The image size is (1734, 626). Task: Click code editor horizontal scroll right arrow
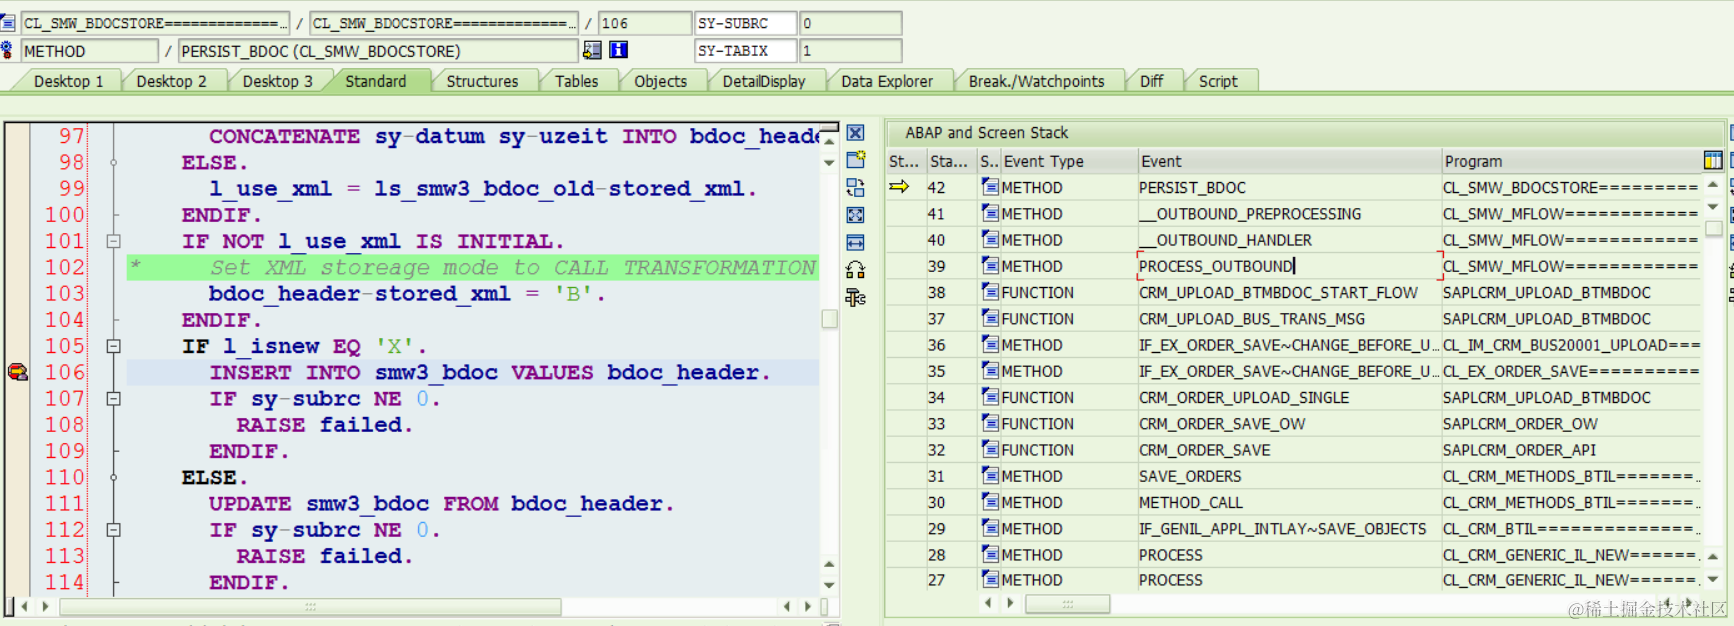808,606
